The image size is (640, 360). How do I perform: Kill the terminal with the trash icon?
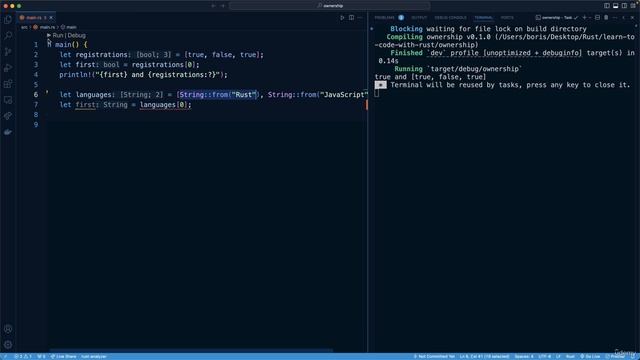(606, 18)
